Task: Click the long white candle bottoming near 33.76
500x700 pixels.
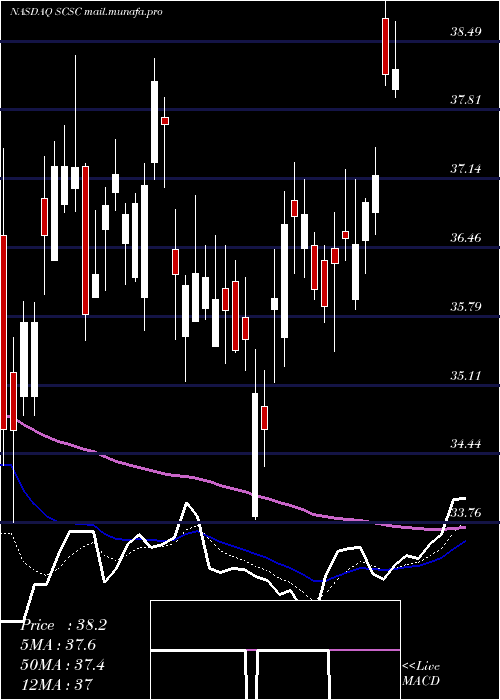Action: (x=255, y=455)
